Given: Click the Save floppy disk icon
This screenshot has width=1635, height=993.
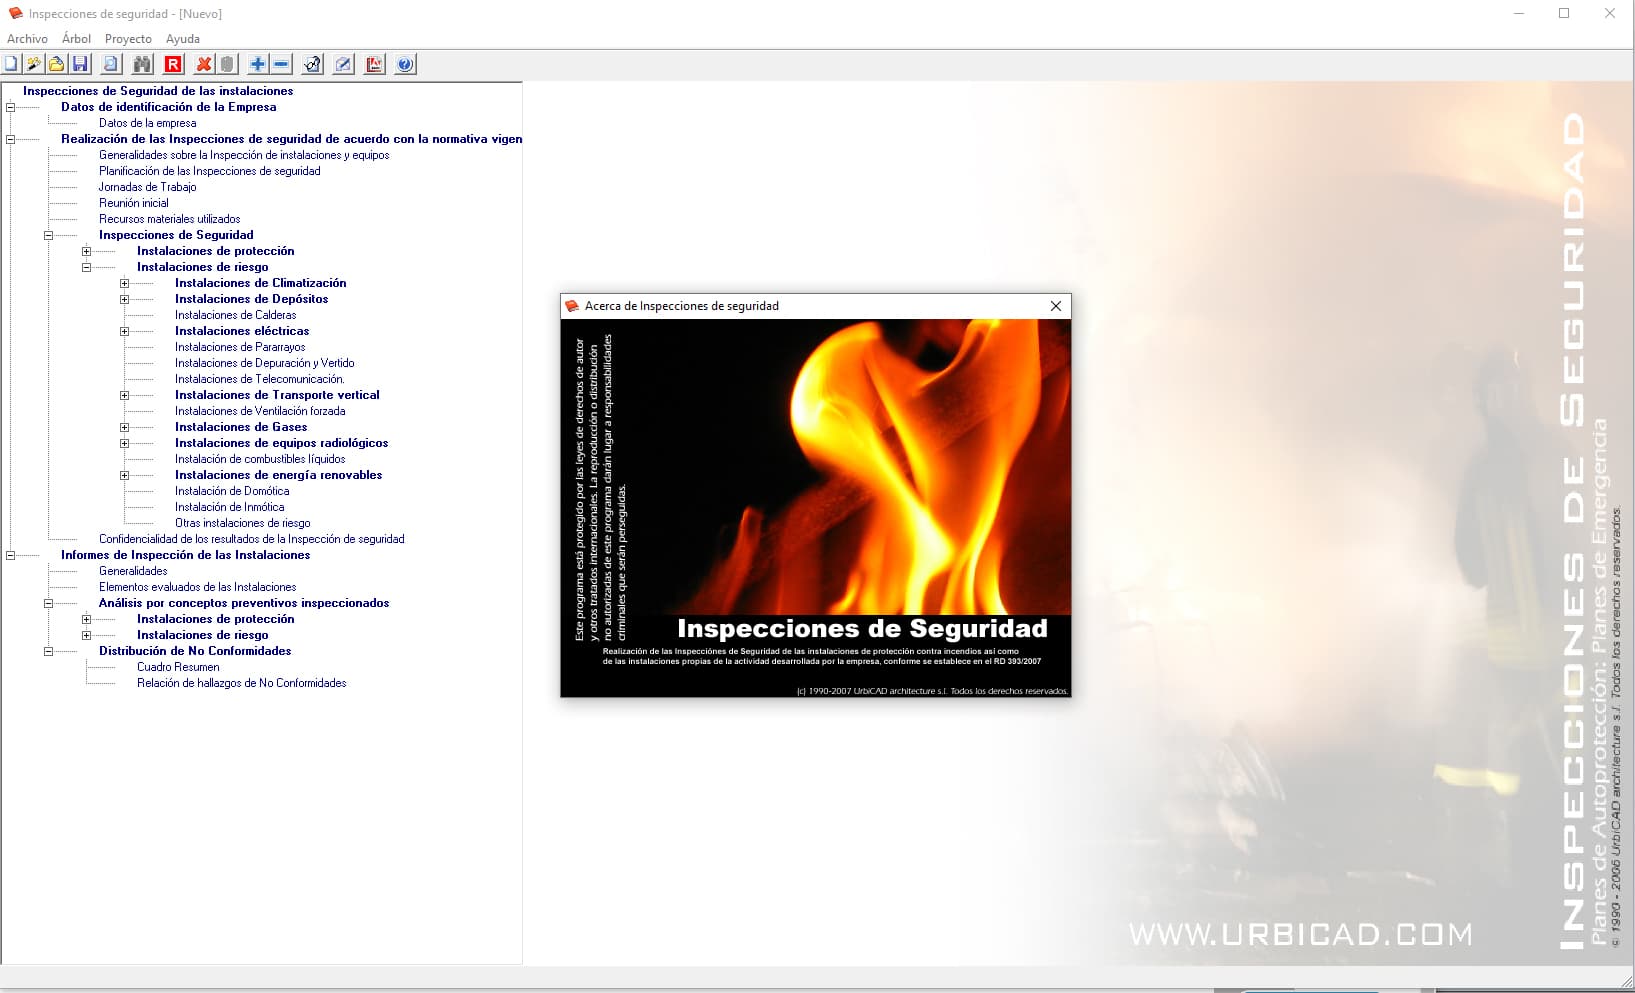Looking at the screenshot, I should [x=80, y=64].
